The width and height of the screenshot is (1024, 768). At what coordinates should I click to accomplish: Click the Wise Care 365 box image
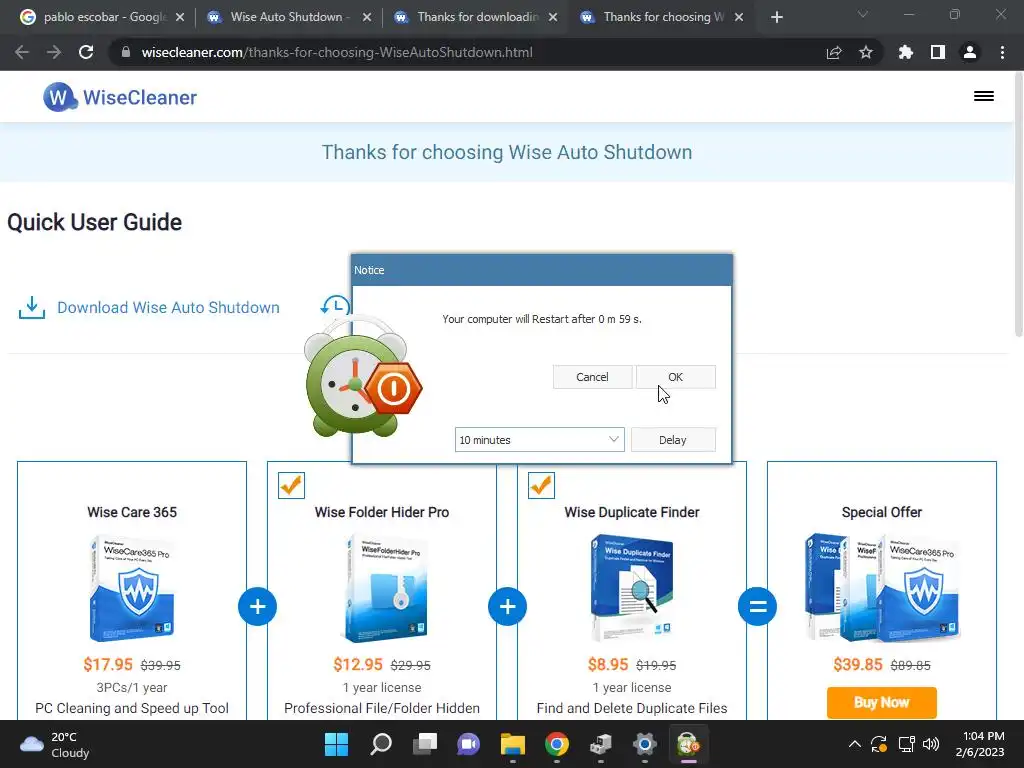pos(133,589)
